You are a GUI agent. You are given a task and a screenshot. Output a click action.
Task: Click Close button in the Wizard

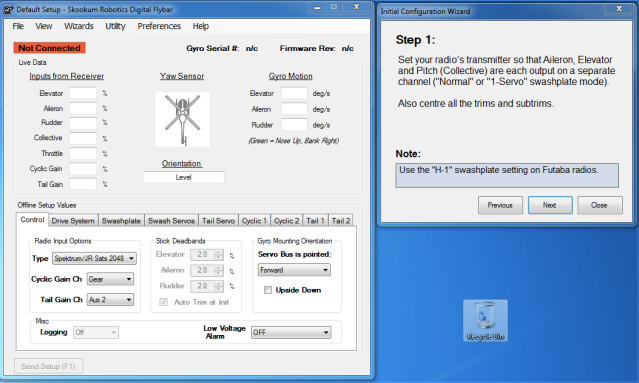[600, 205]
